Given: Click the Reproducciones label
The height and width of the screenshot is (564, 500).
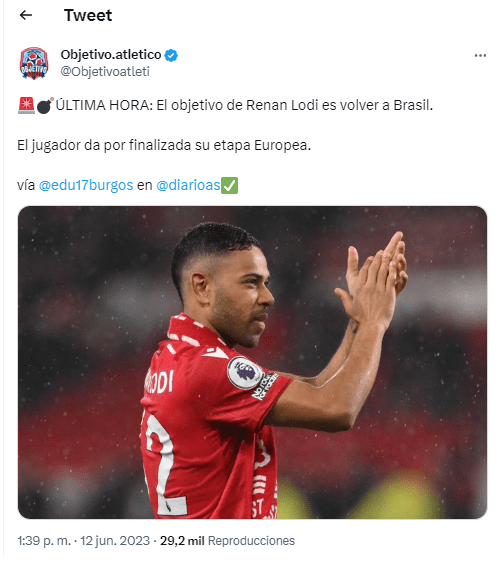Looking at the screenshot, I should 251,541.
